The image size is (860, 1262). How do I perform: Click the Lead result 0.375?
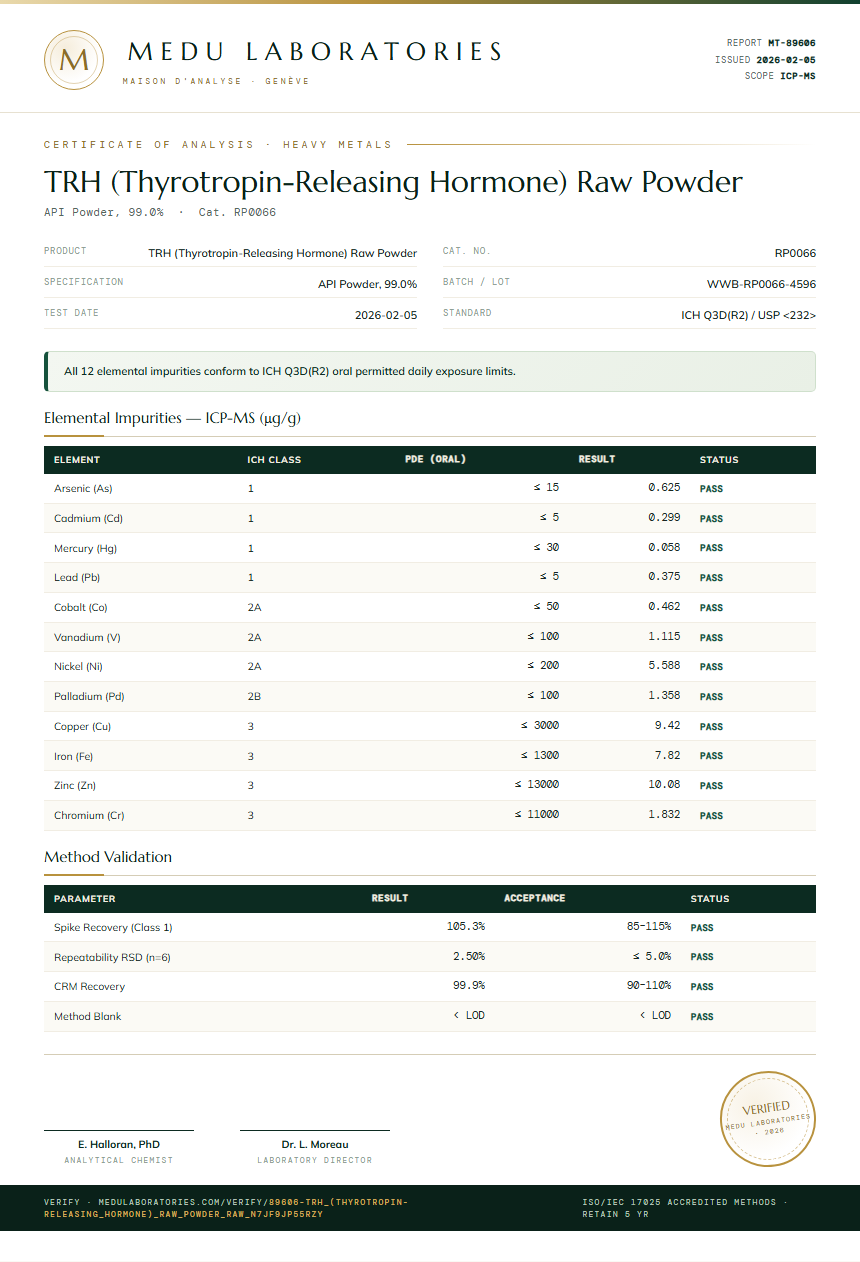click(664, 577)
